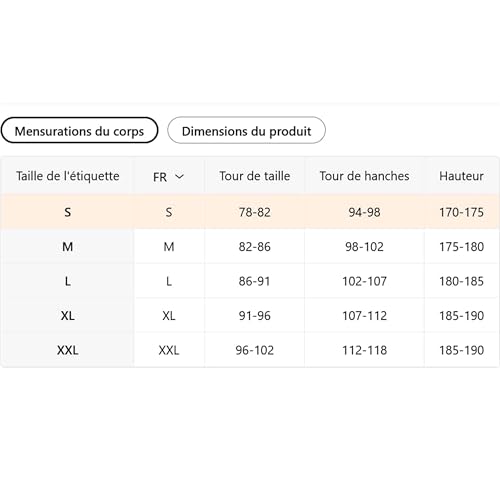Click the 170-175 height cell
The image size is (500, 500).
click(x=461, y=212)
